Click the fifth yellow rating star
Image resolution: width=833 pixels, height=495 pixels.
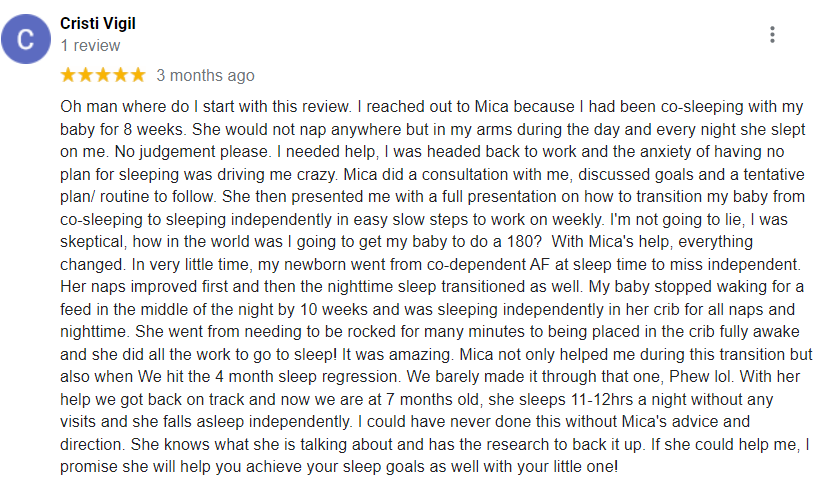coord(138,75)
